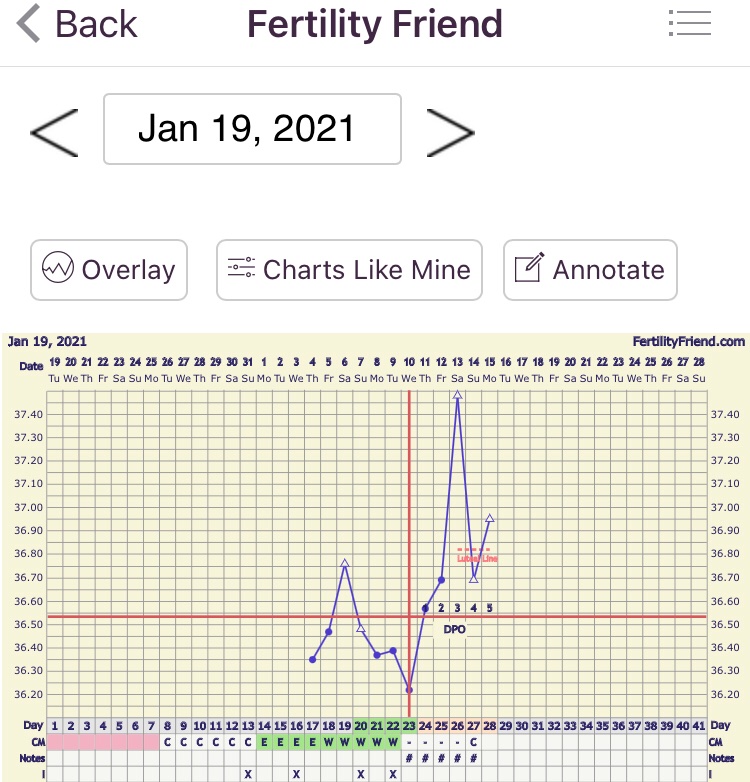Open Charts Like Mine

tap(349, 270)
